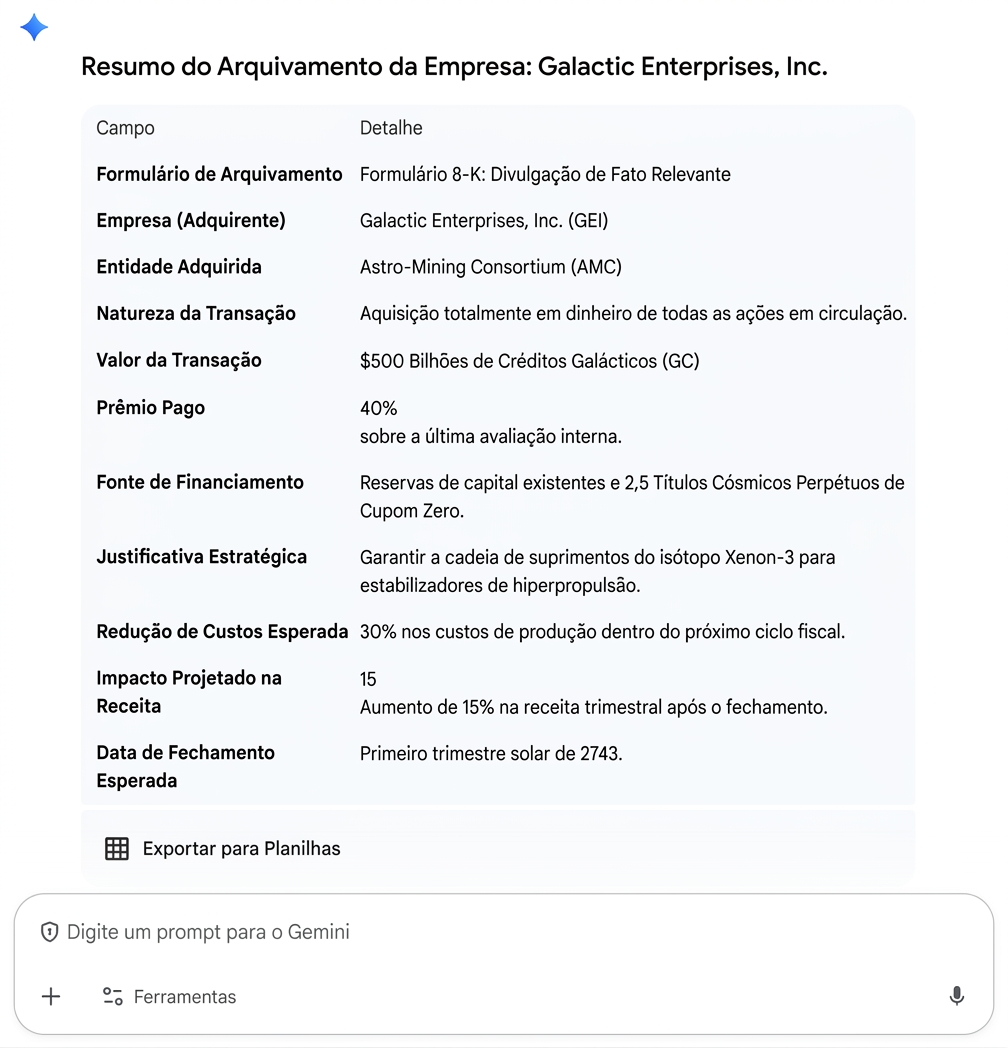This screenshot has width=1008, height=1048.
Task: Click the microphone icon in prompt box
Action: coord(957,996)
